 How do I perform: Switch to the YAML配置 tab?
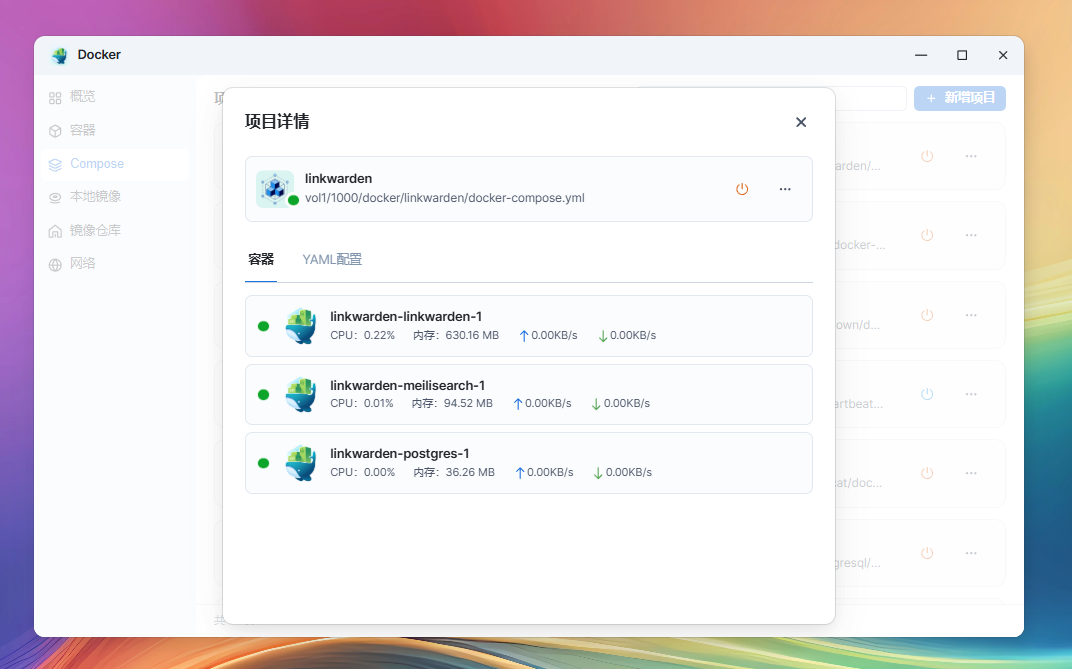[332, 260]
